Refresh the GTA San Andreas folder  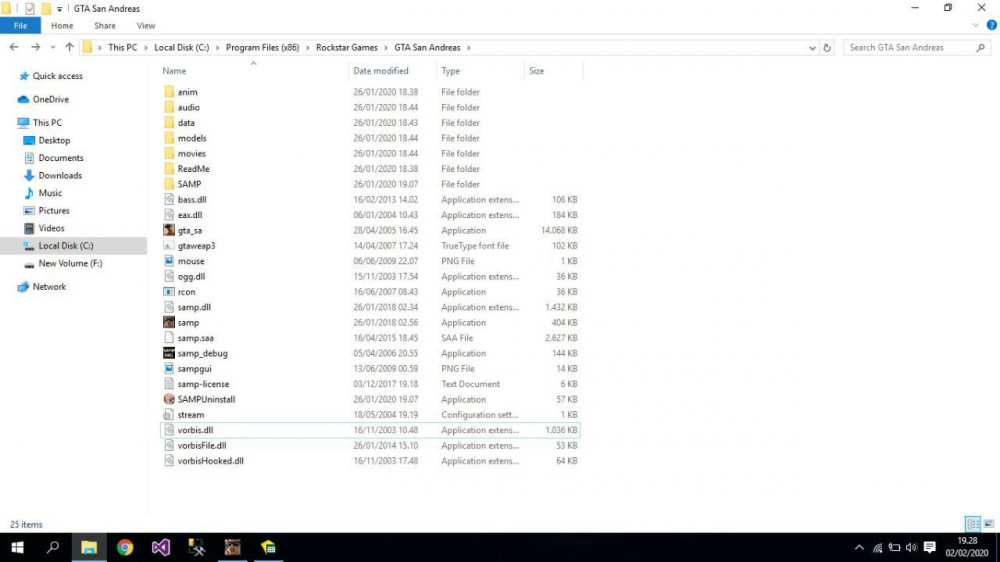827,48
